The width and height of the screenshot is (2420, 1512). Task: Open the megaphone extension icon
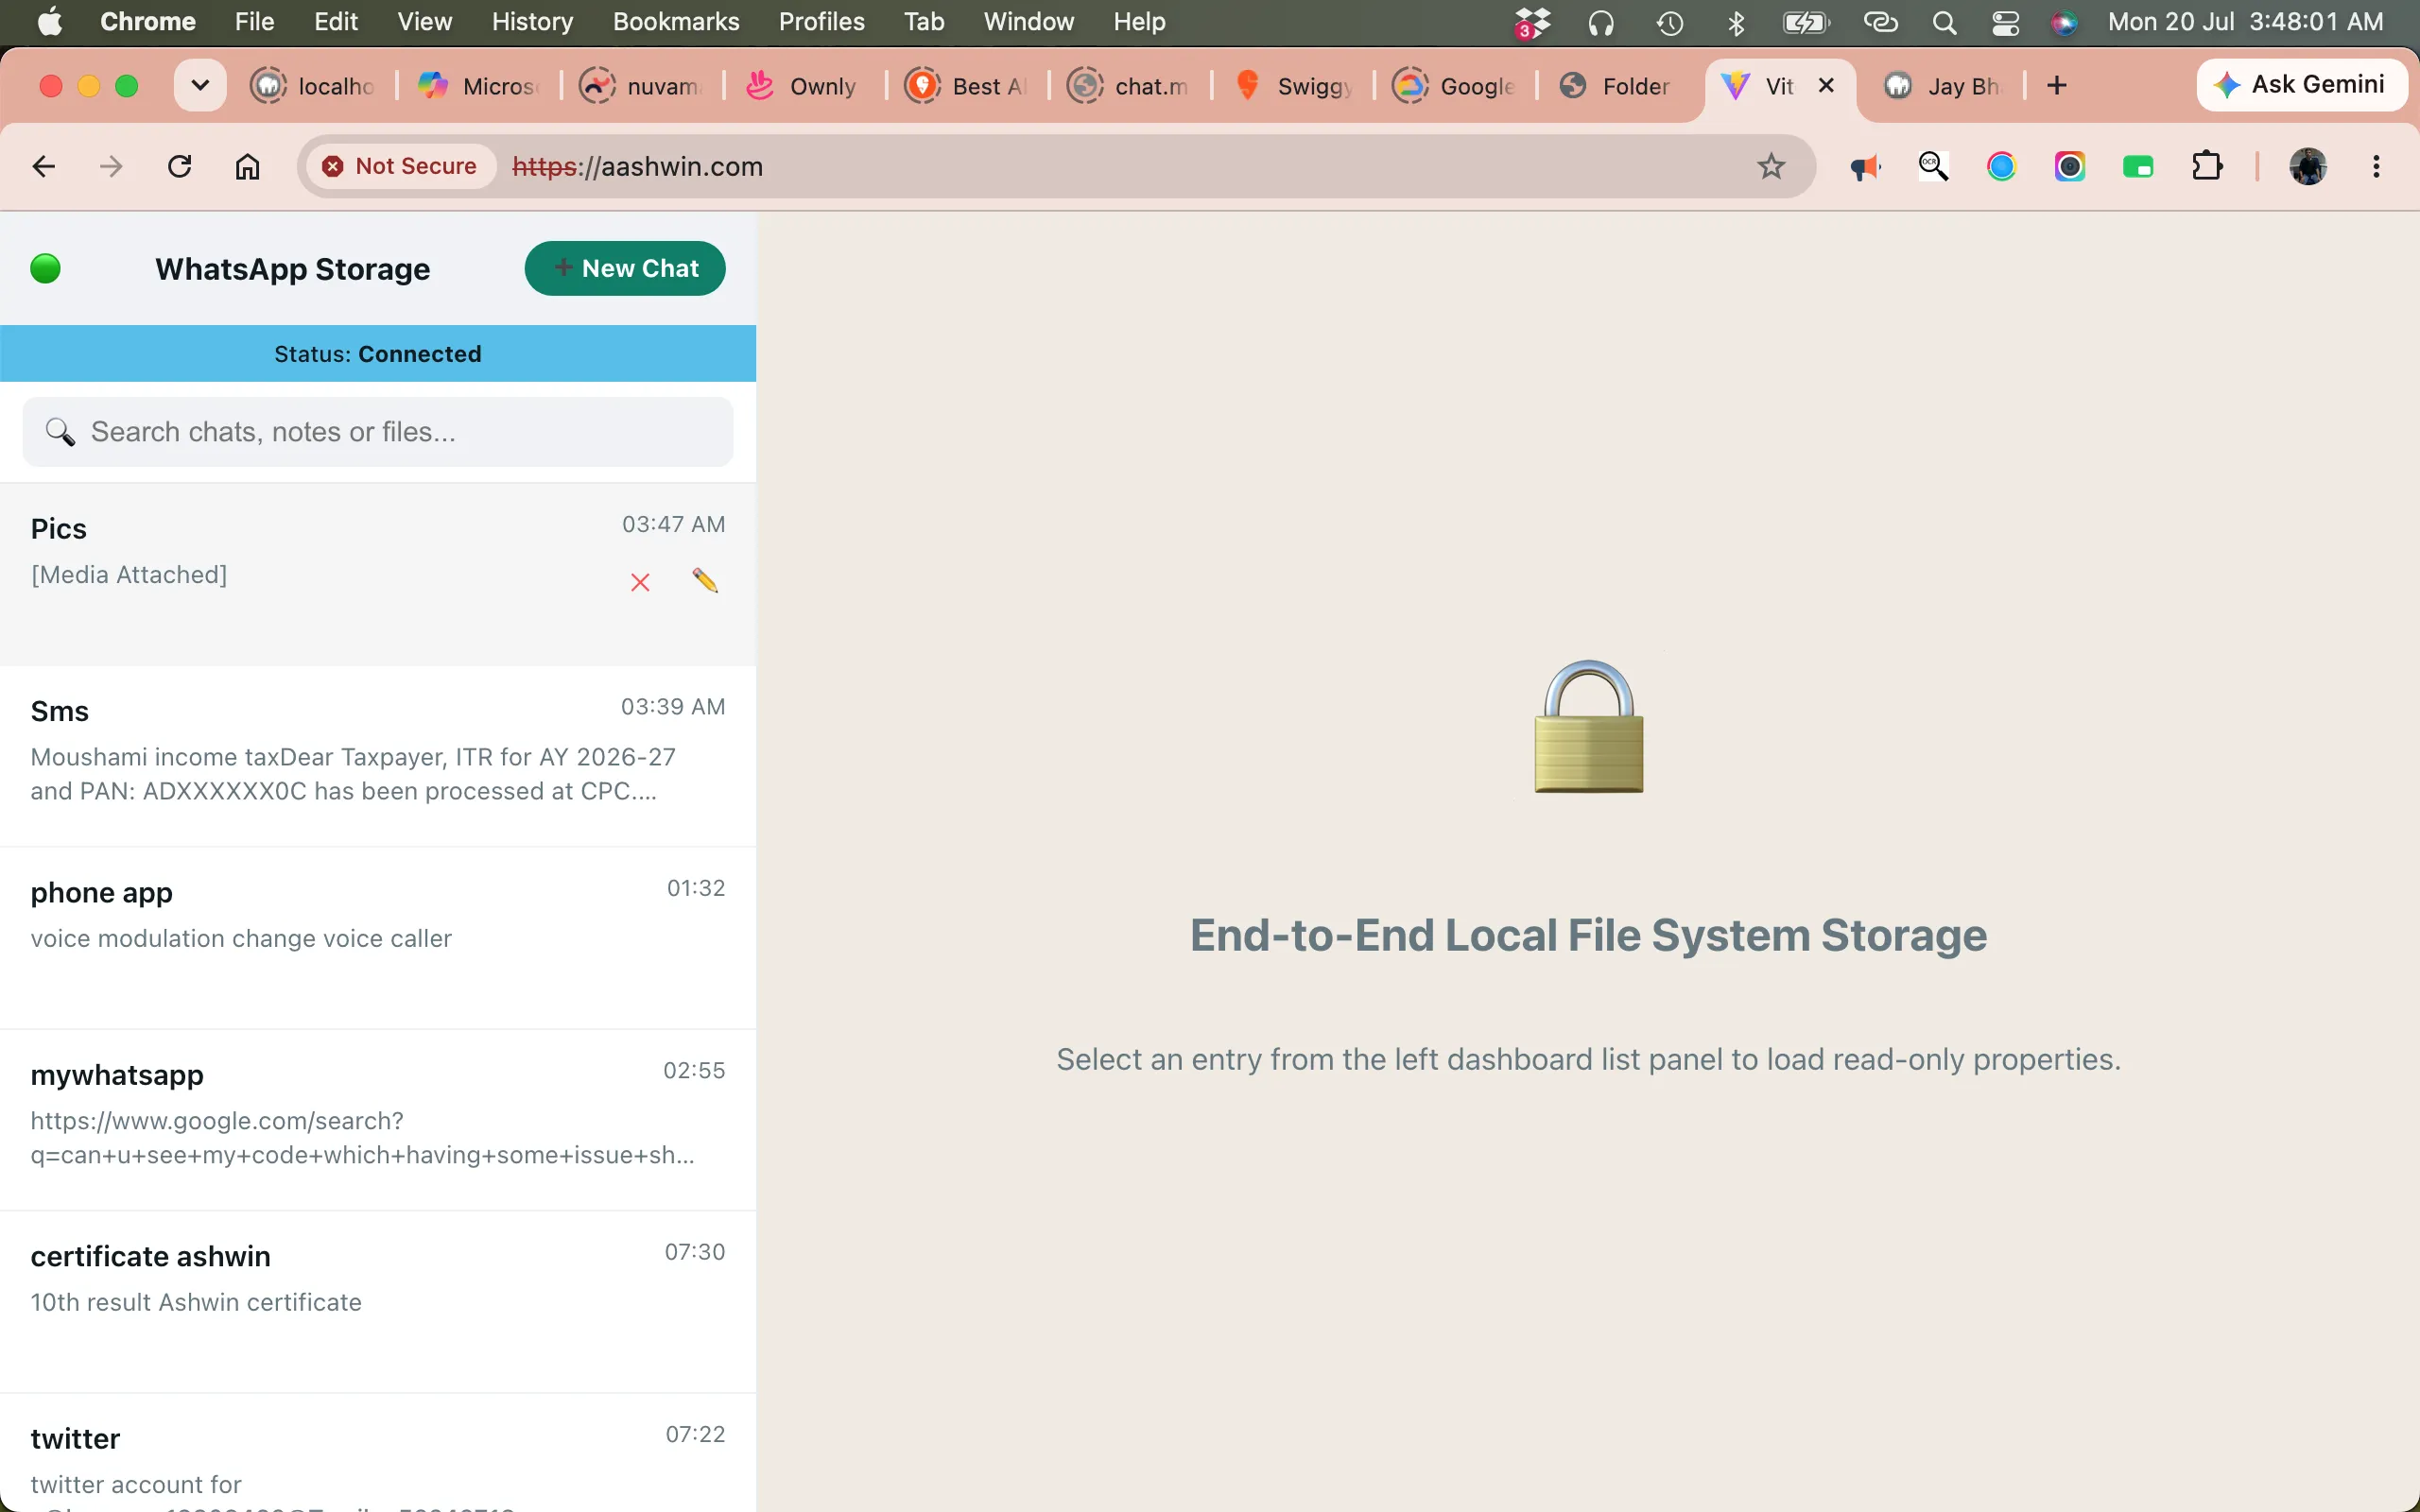click(x=1864, y=167)
